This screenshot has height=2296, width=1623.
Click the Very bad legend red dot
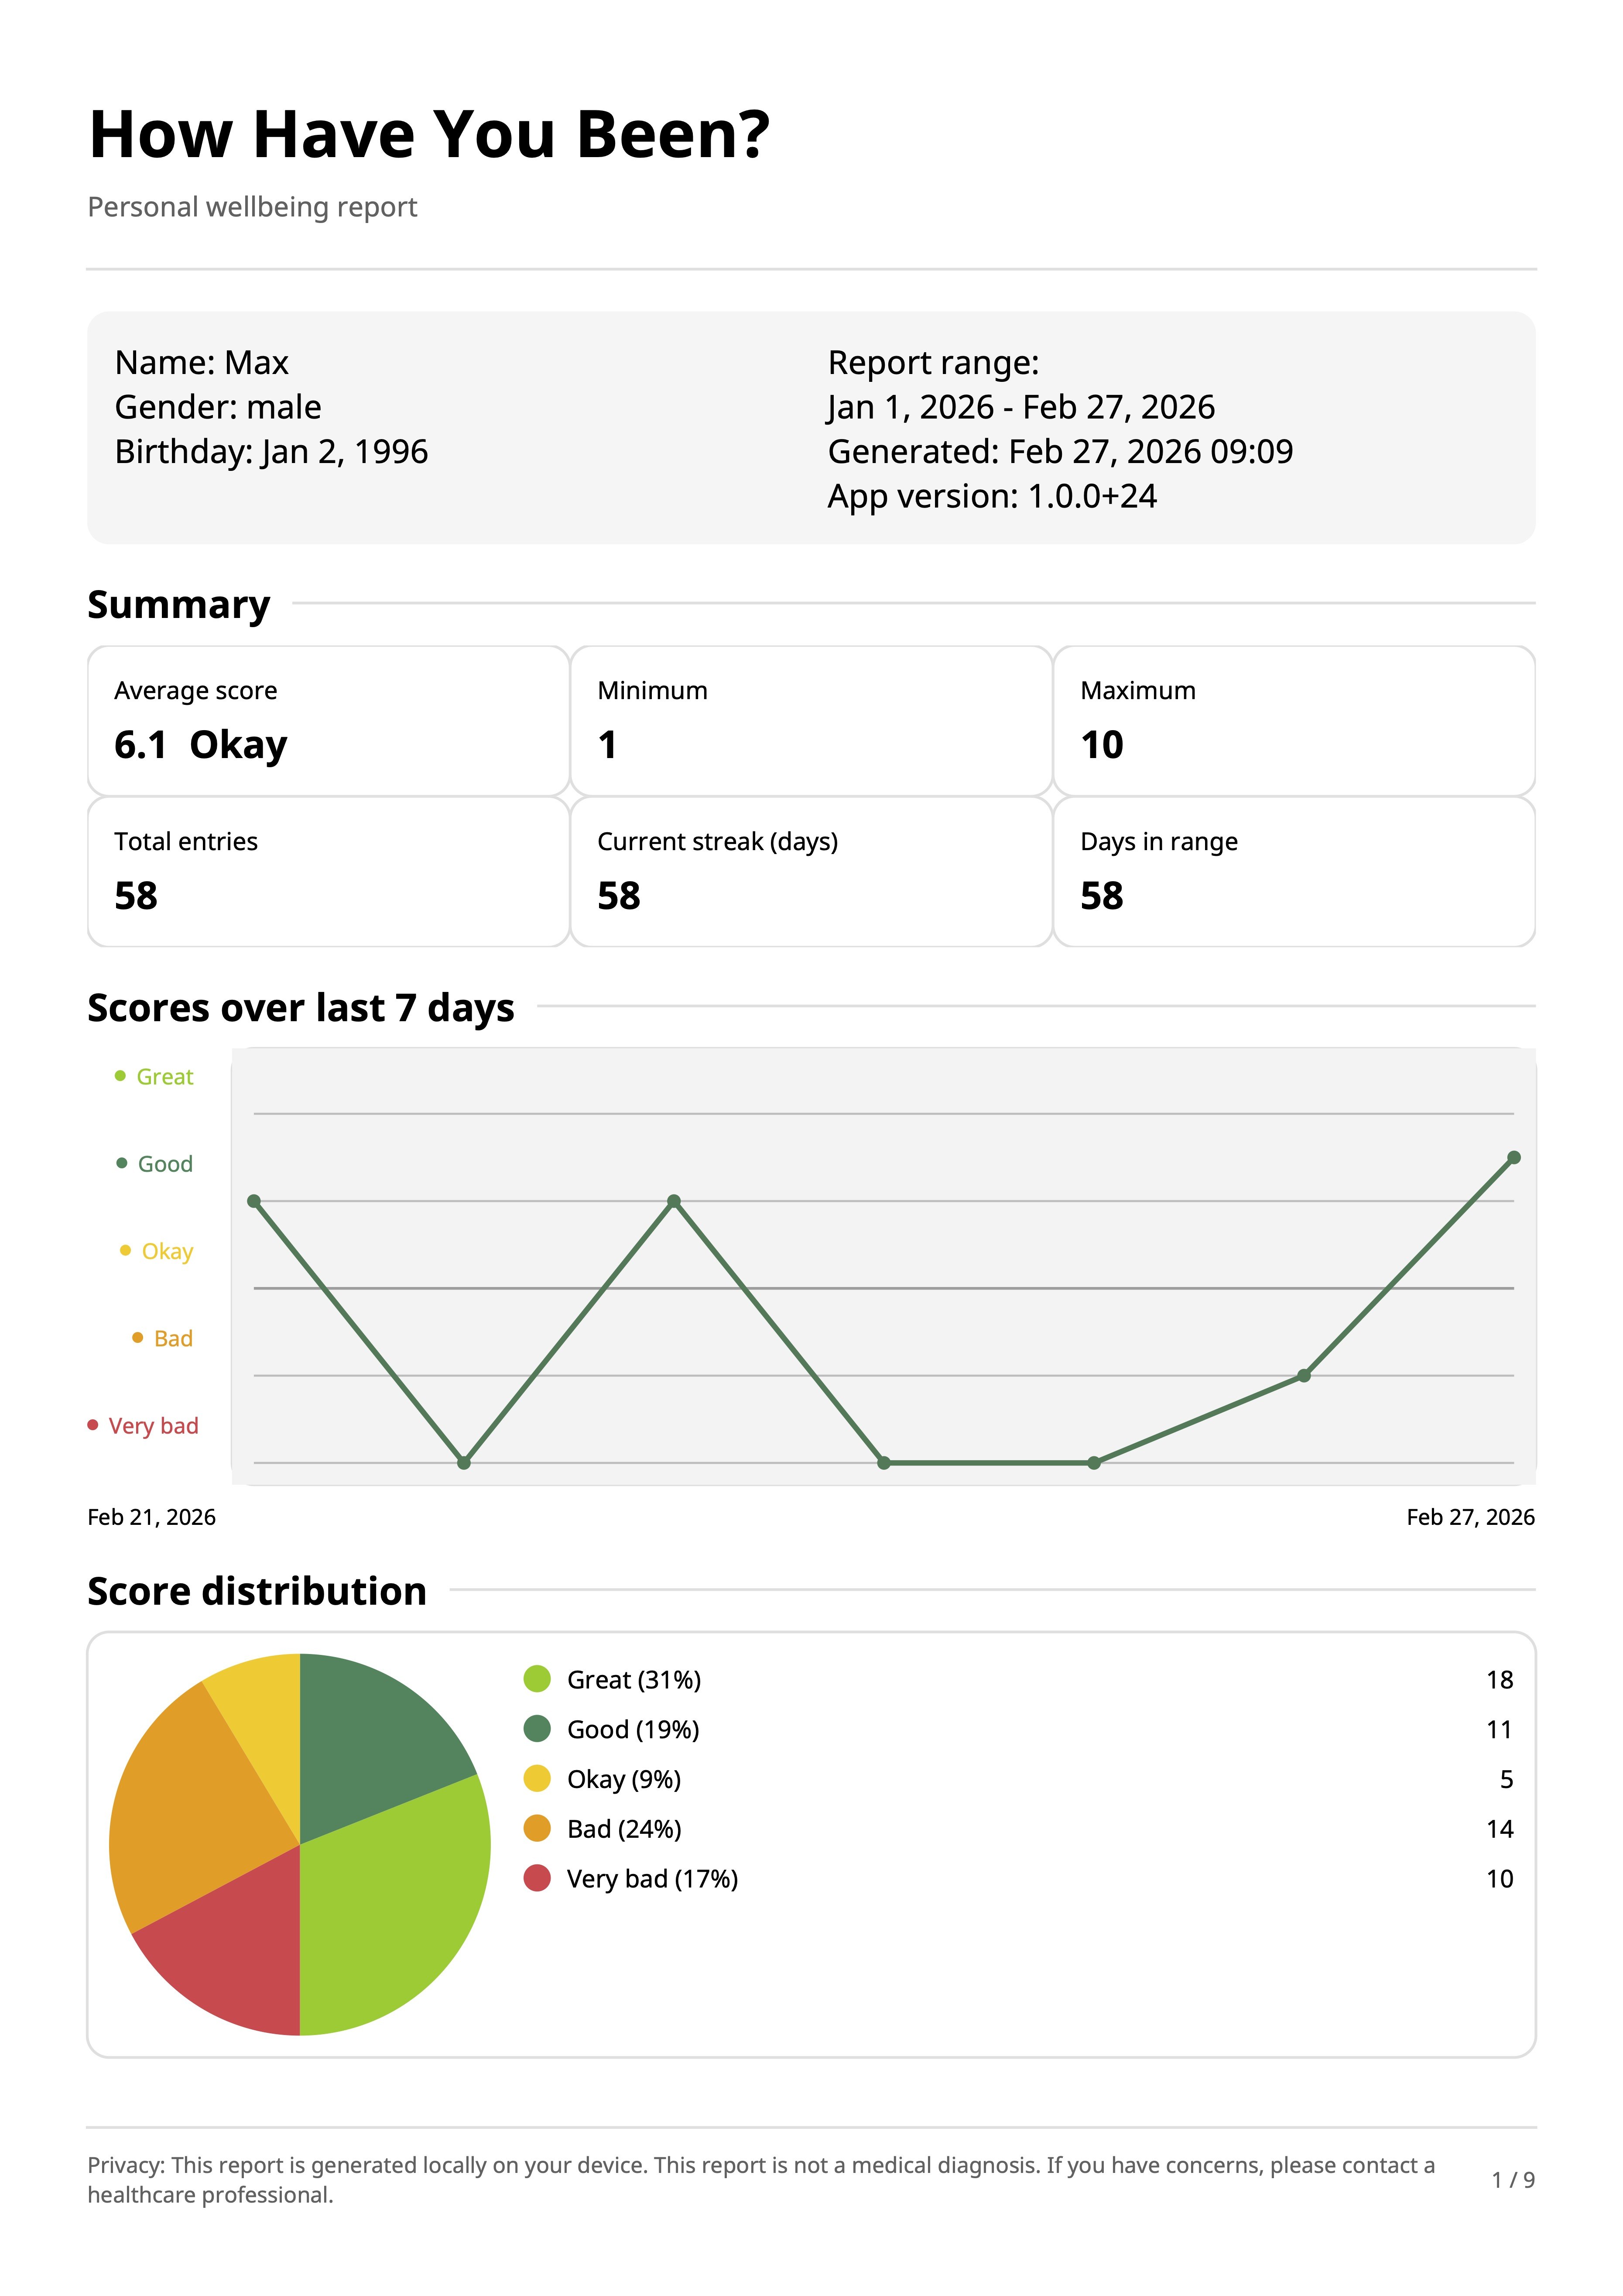click(x=537, y=1879)
